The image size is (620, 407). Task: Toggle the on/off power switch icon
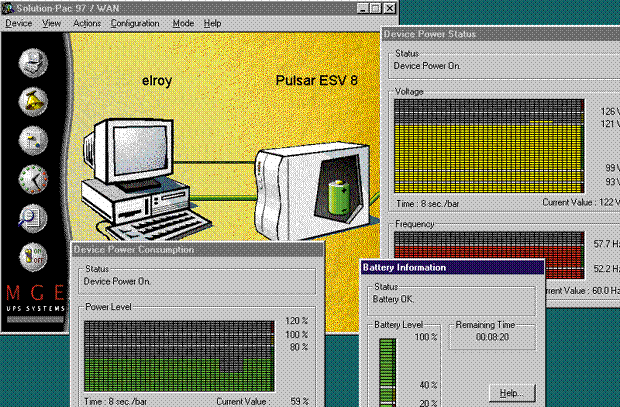point(32,255)
